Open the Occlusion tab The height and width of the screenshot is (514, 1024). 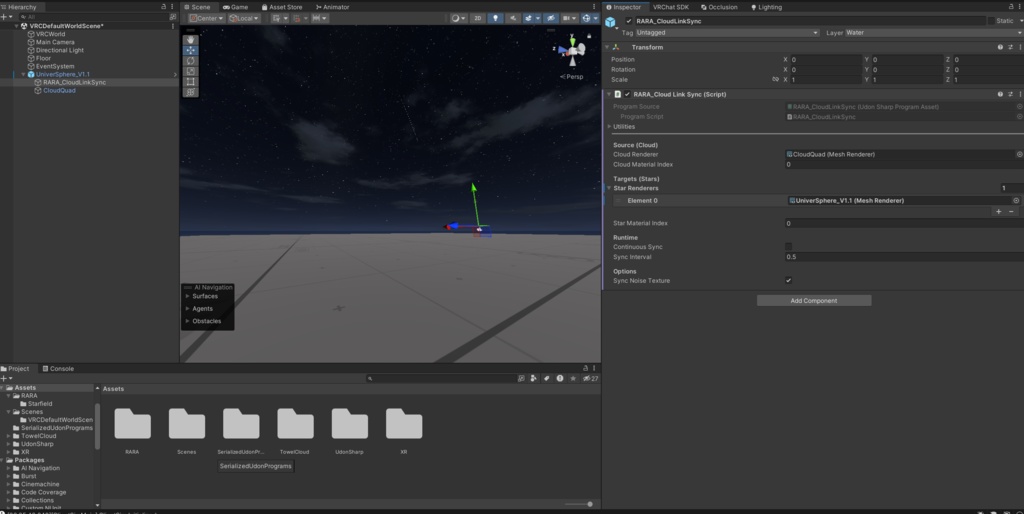[719, 7]
